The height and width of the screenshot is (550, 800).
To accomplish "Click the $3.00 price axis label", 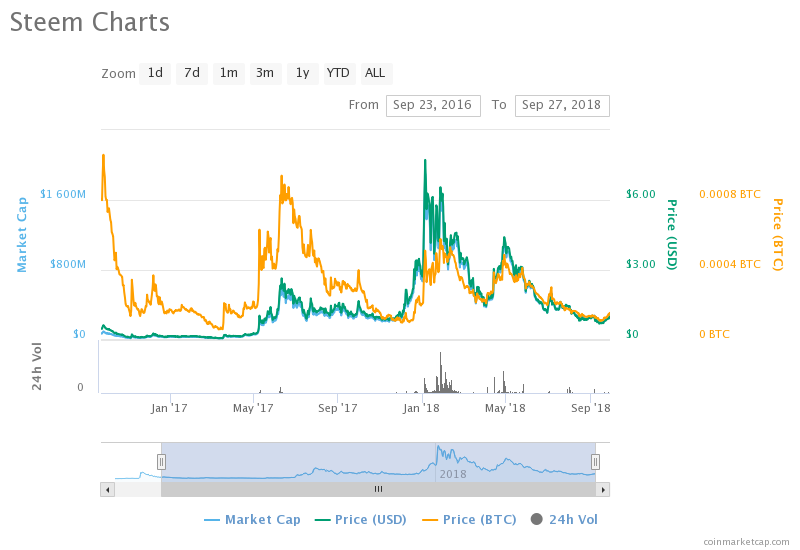I will tap(641, 264).
